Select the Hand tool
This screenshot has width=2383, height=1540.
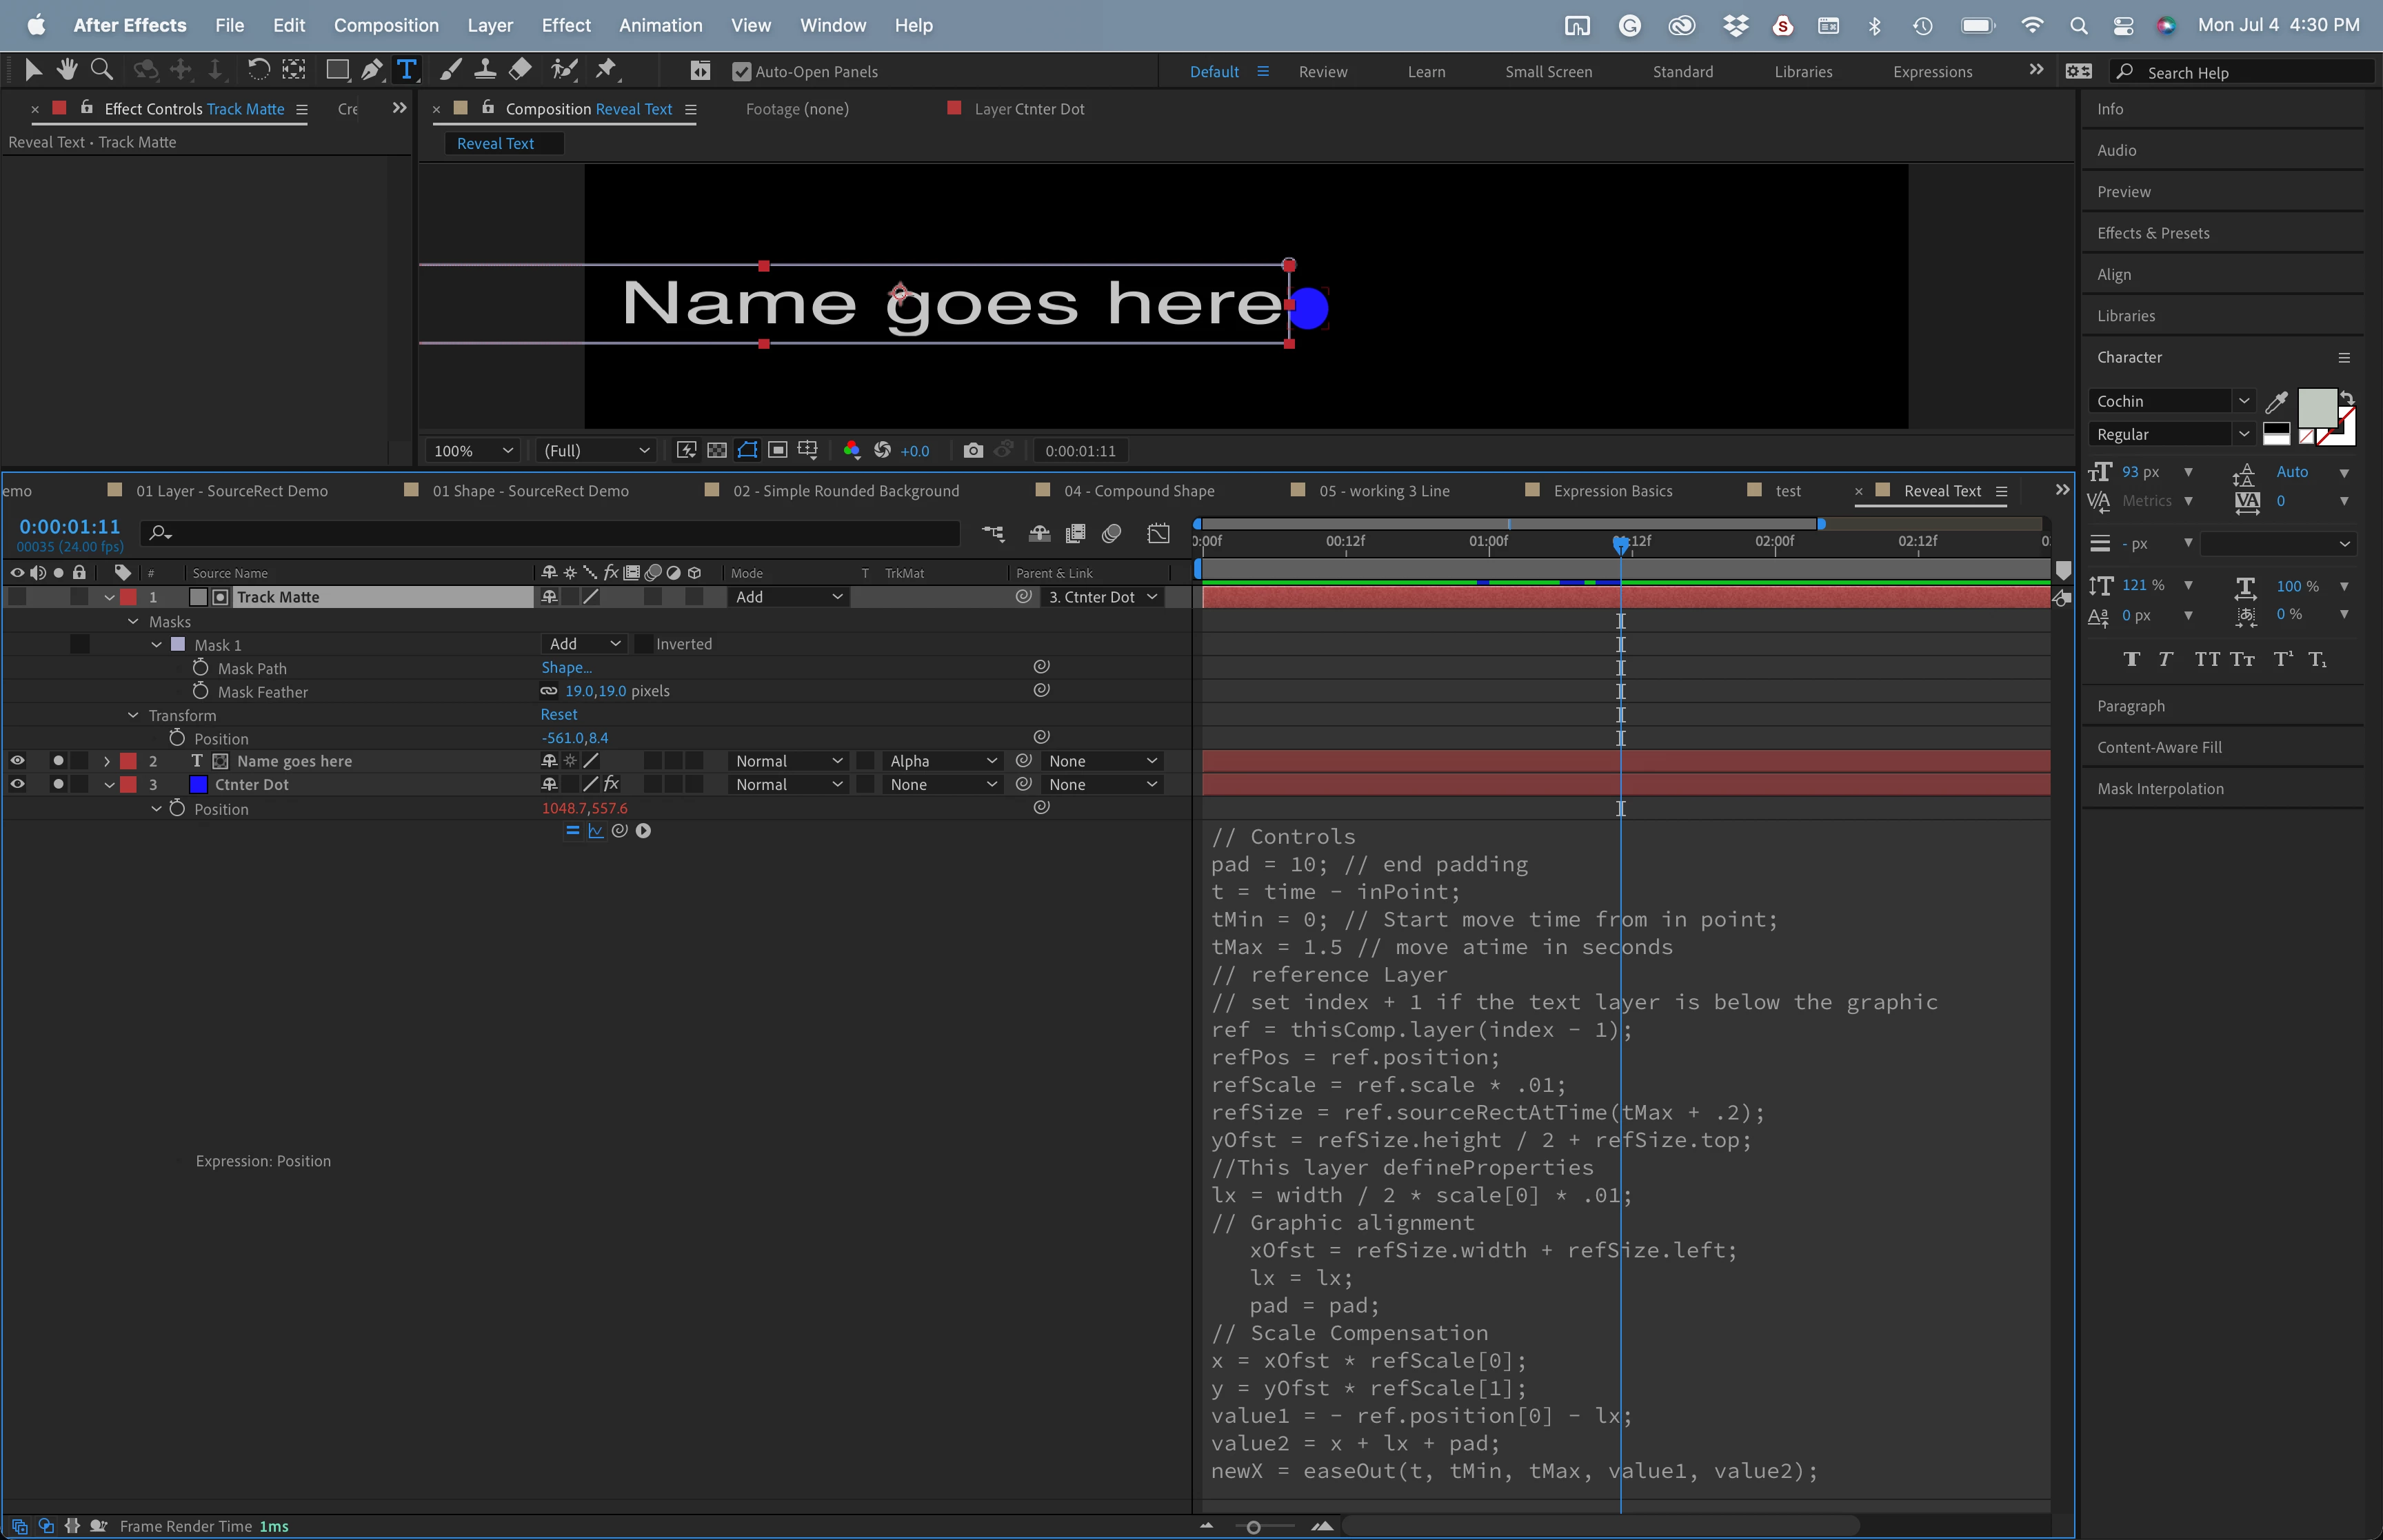point(67,69)
